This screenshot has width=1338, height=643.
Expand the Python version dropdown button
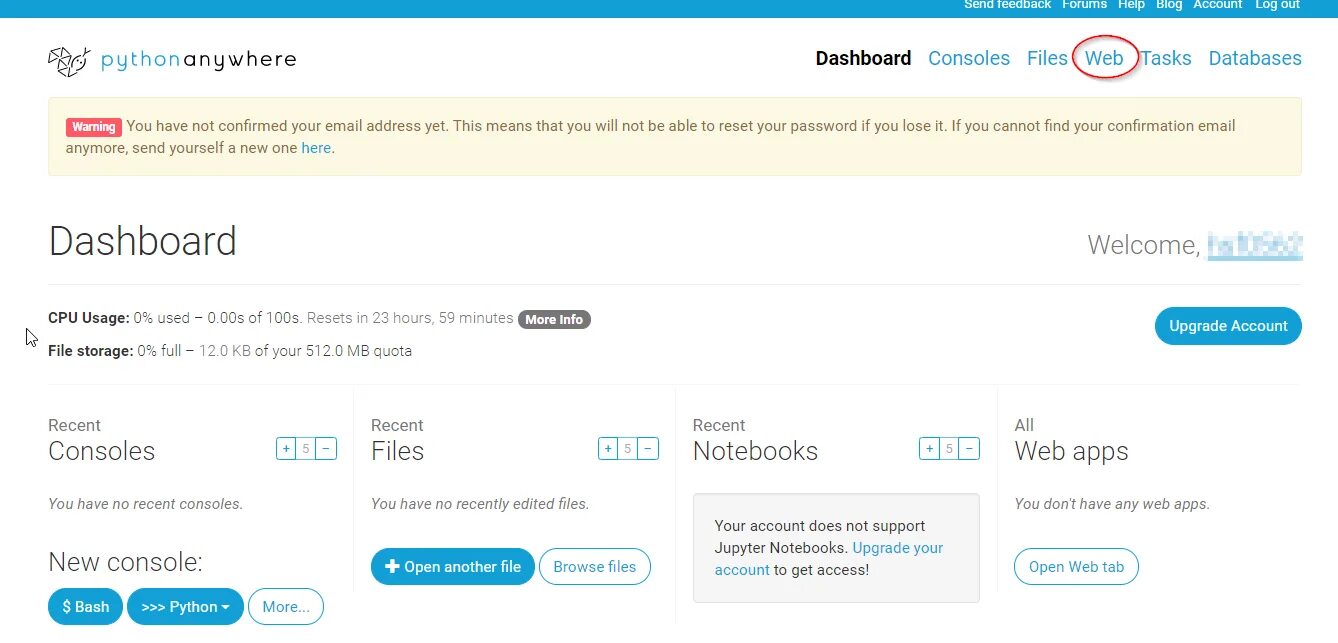[x=185, y=606]
